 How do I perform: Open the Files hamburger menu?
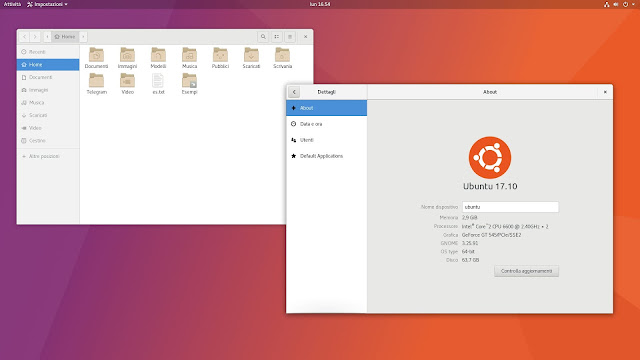290,37
